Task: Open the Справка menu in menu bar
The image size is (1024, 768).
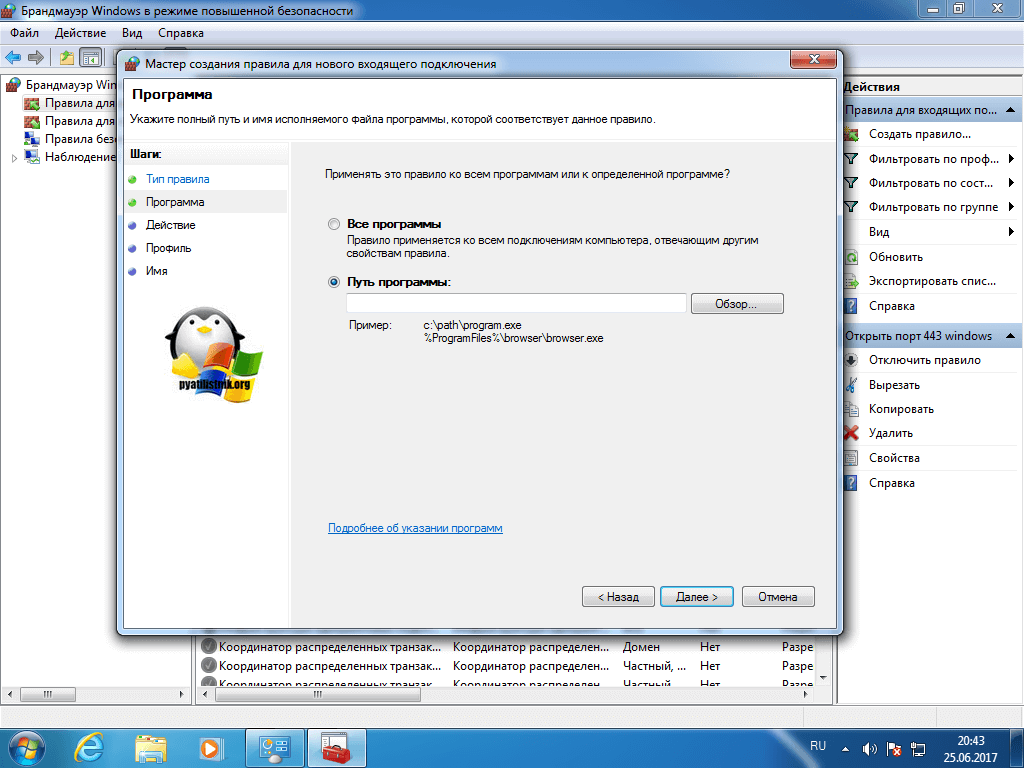Action: (181, 33)
